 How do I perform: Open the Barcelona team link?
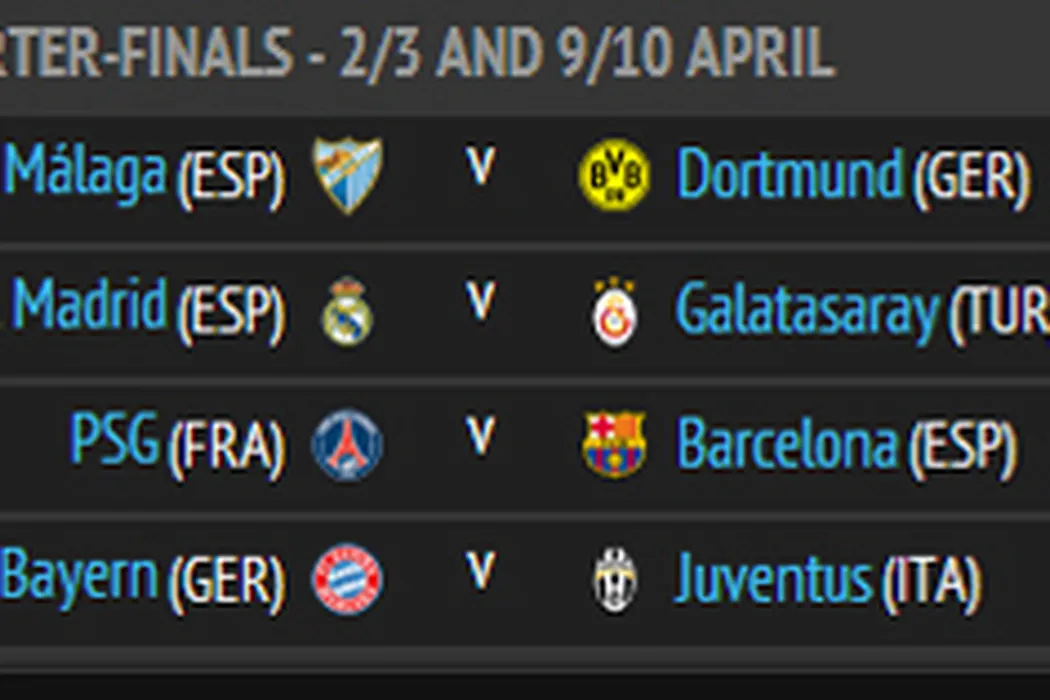[787, 443]
